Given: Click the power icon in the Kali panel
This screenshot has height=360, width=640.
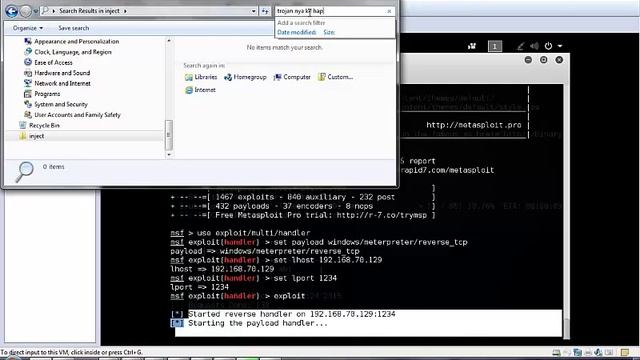Looking at the screenshot, I should [548, 46].
